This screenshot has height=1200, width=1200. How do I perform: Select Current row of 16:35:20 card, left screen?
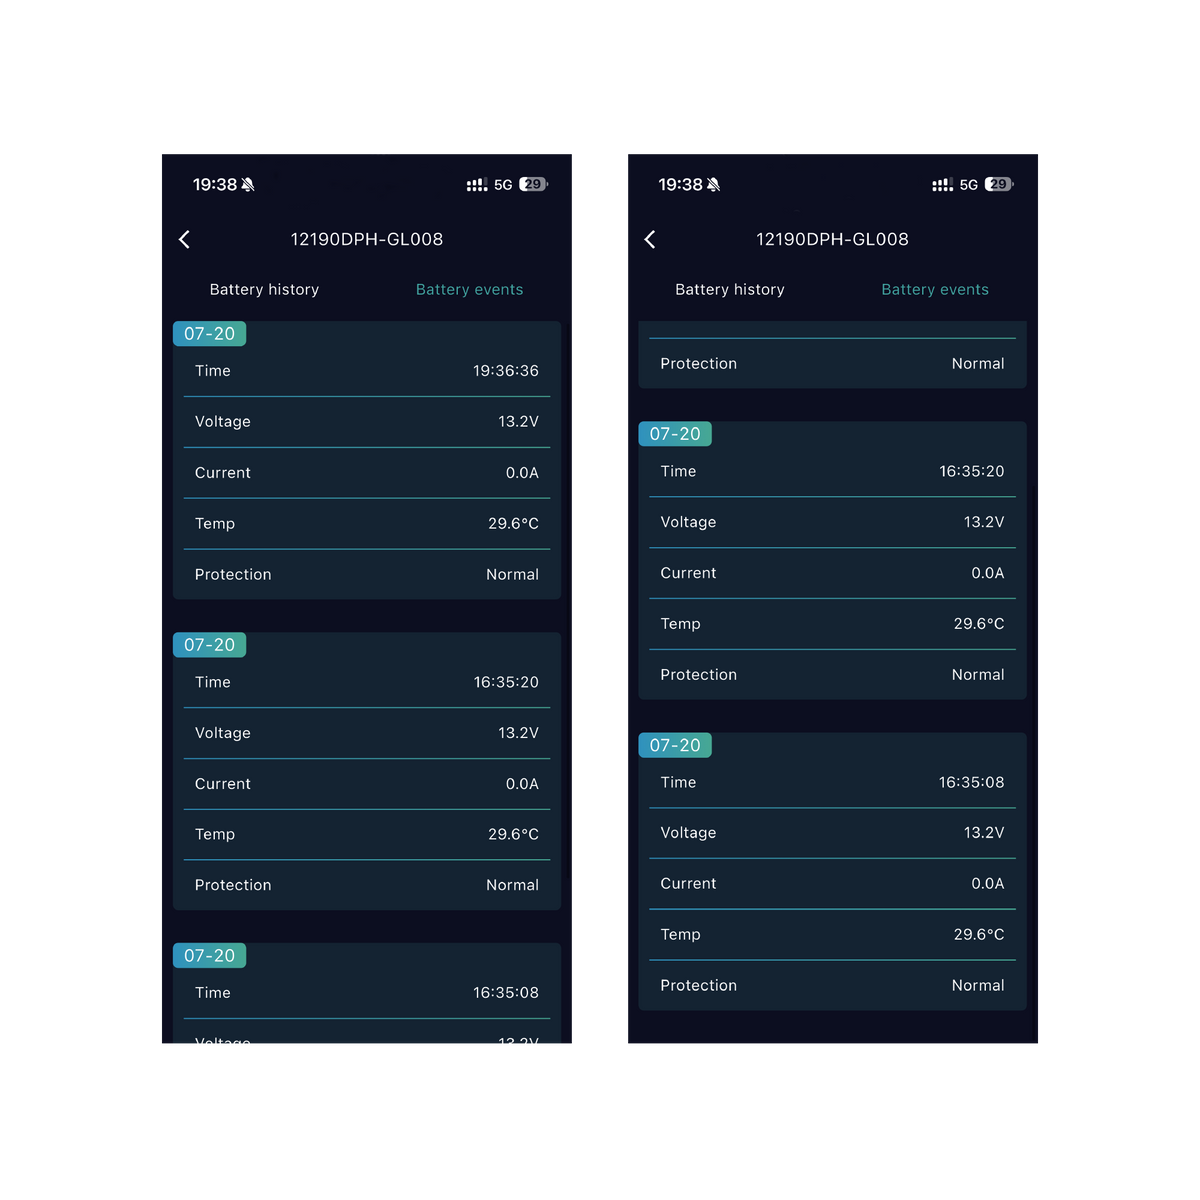[367, 784]
